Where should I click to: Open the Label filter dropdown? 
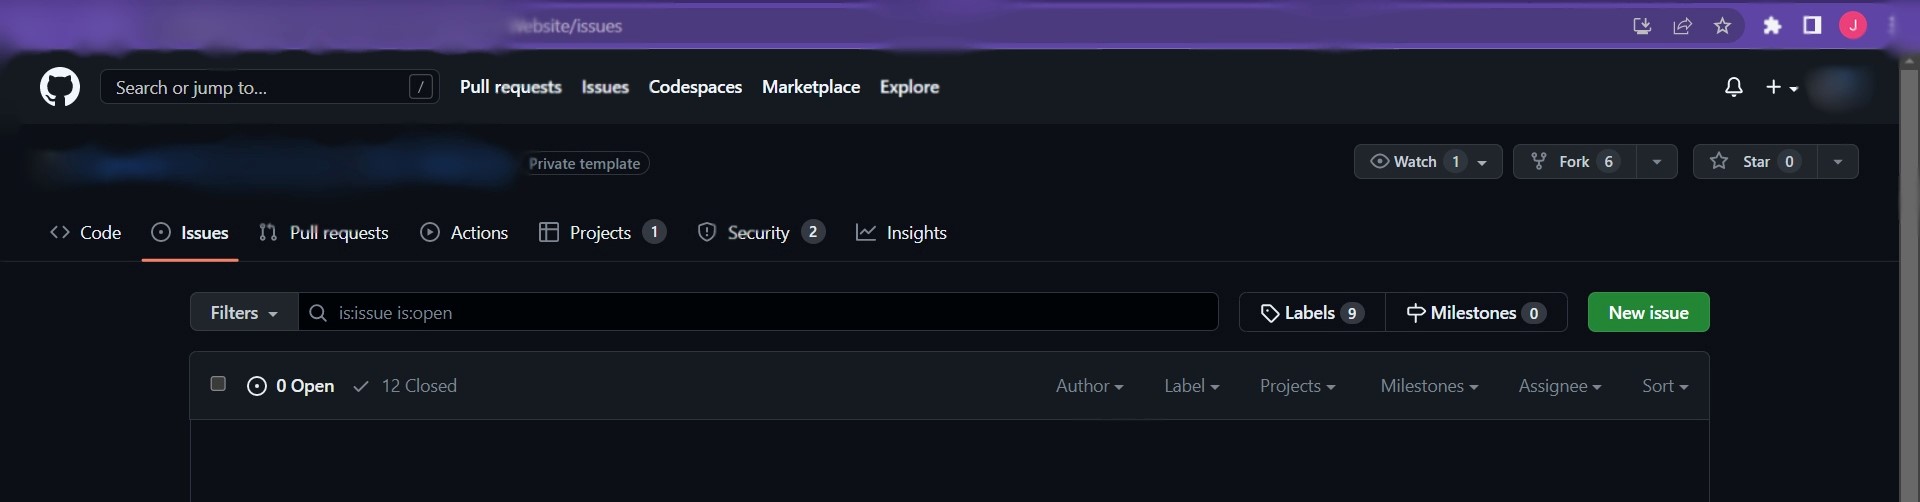[x=1191, y=386]
